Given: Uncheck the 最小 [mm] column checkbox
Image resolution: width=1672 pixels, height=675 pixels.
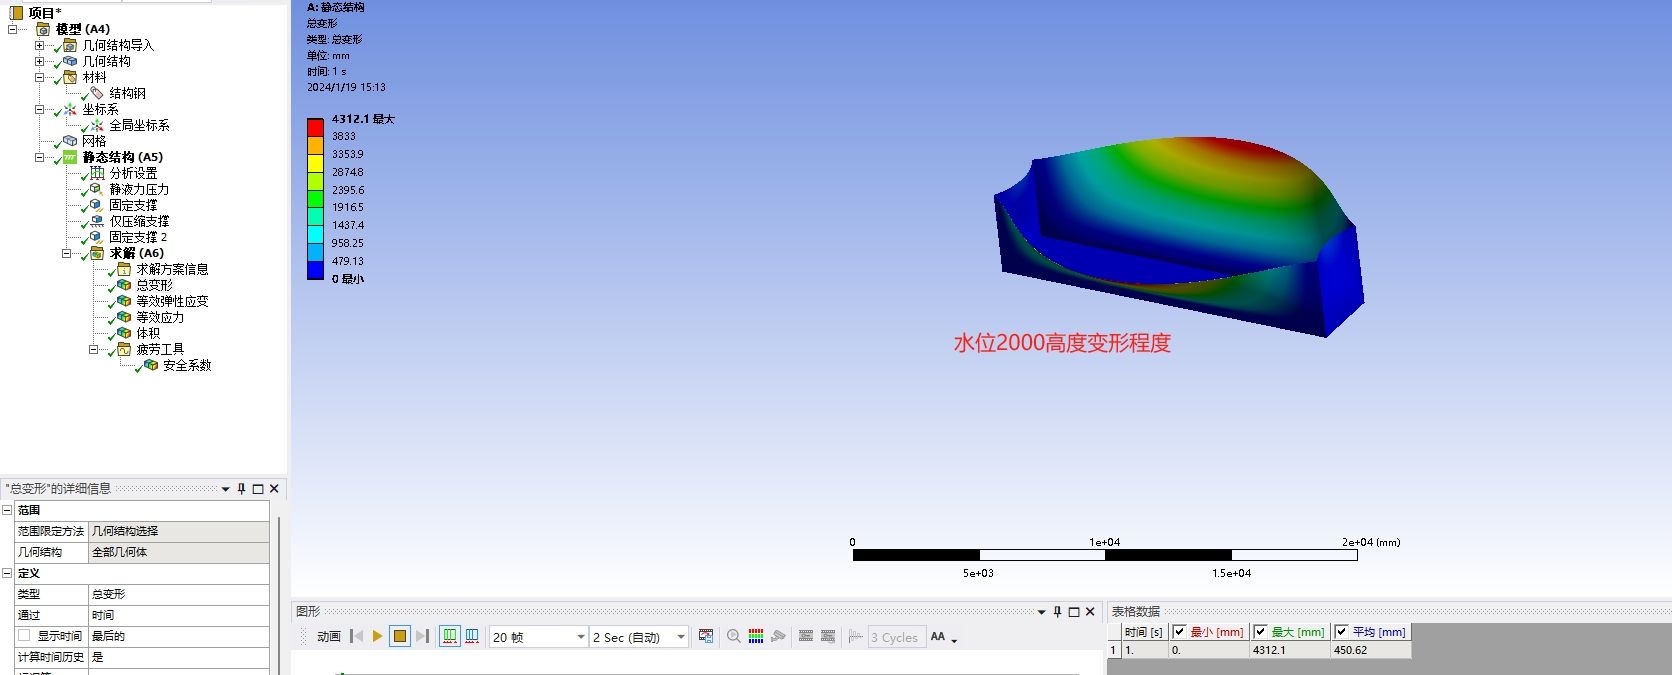Looking at the screenshot, I should click(x=1180, y=631).
